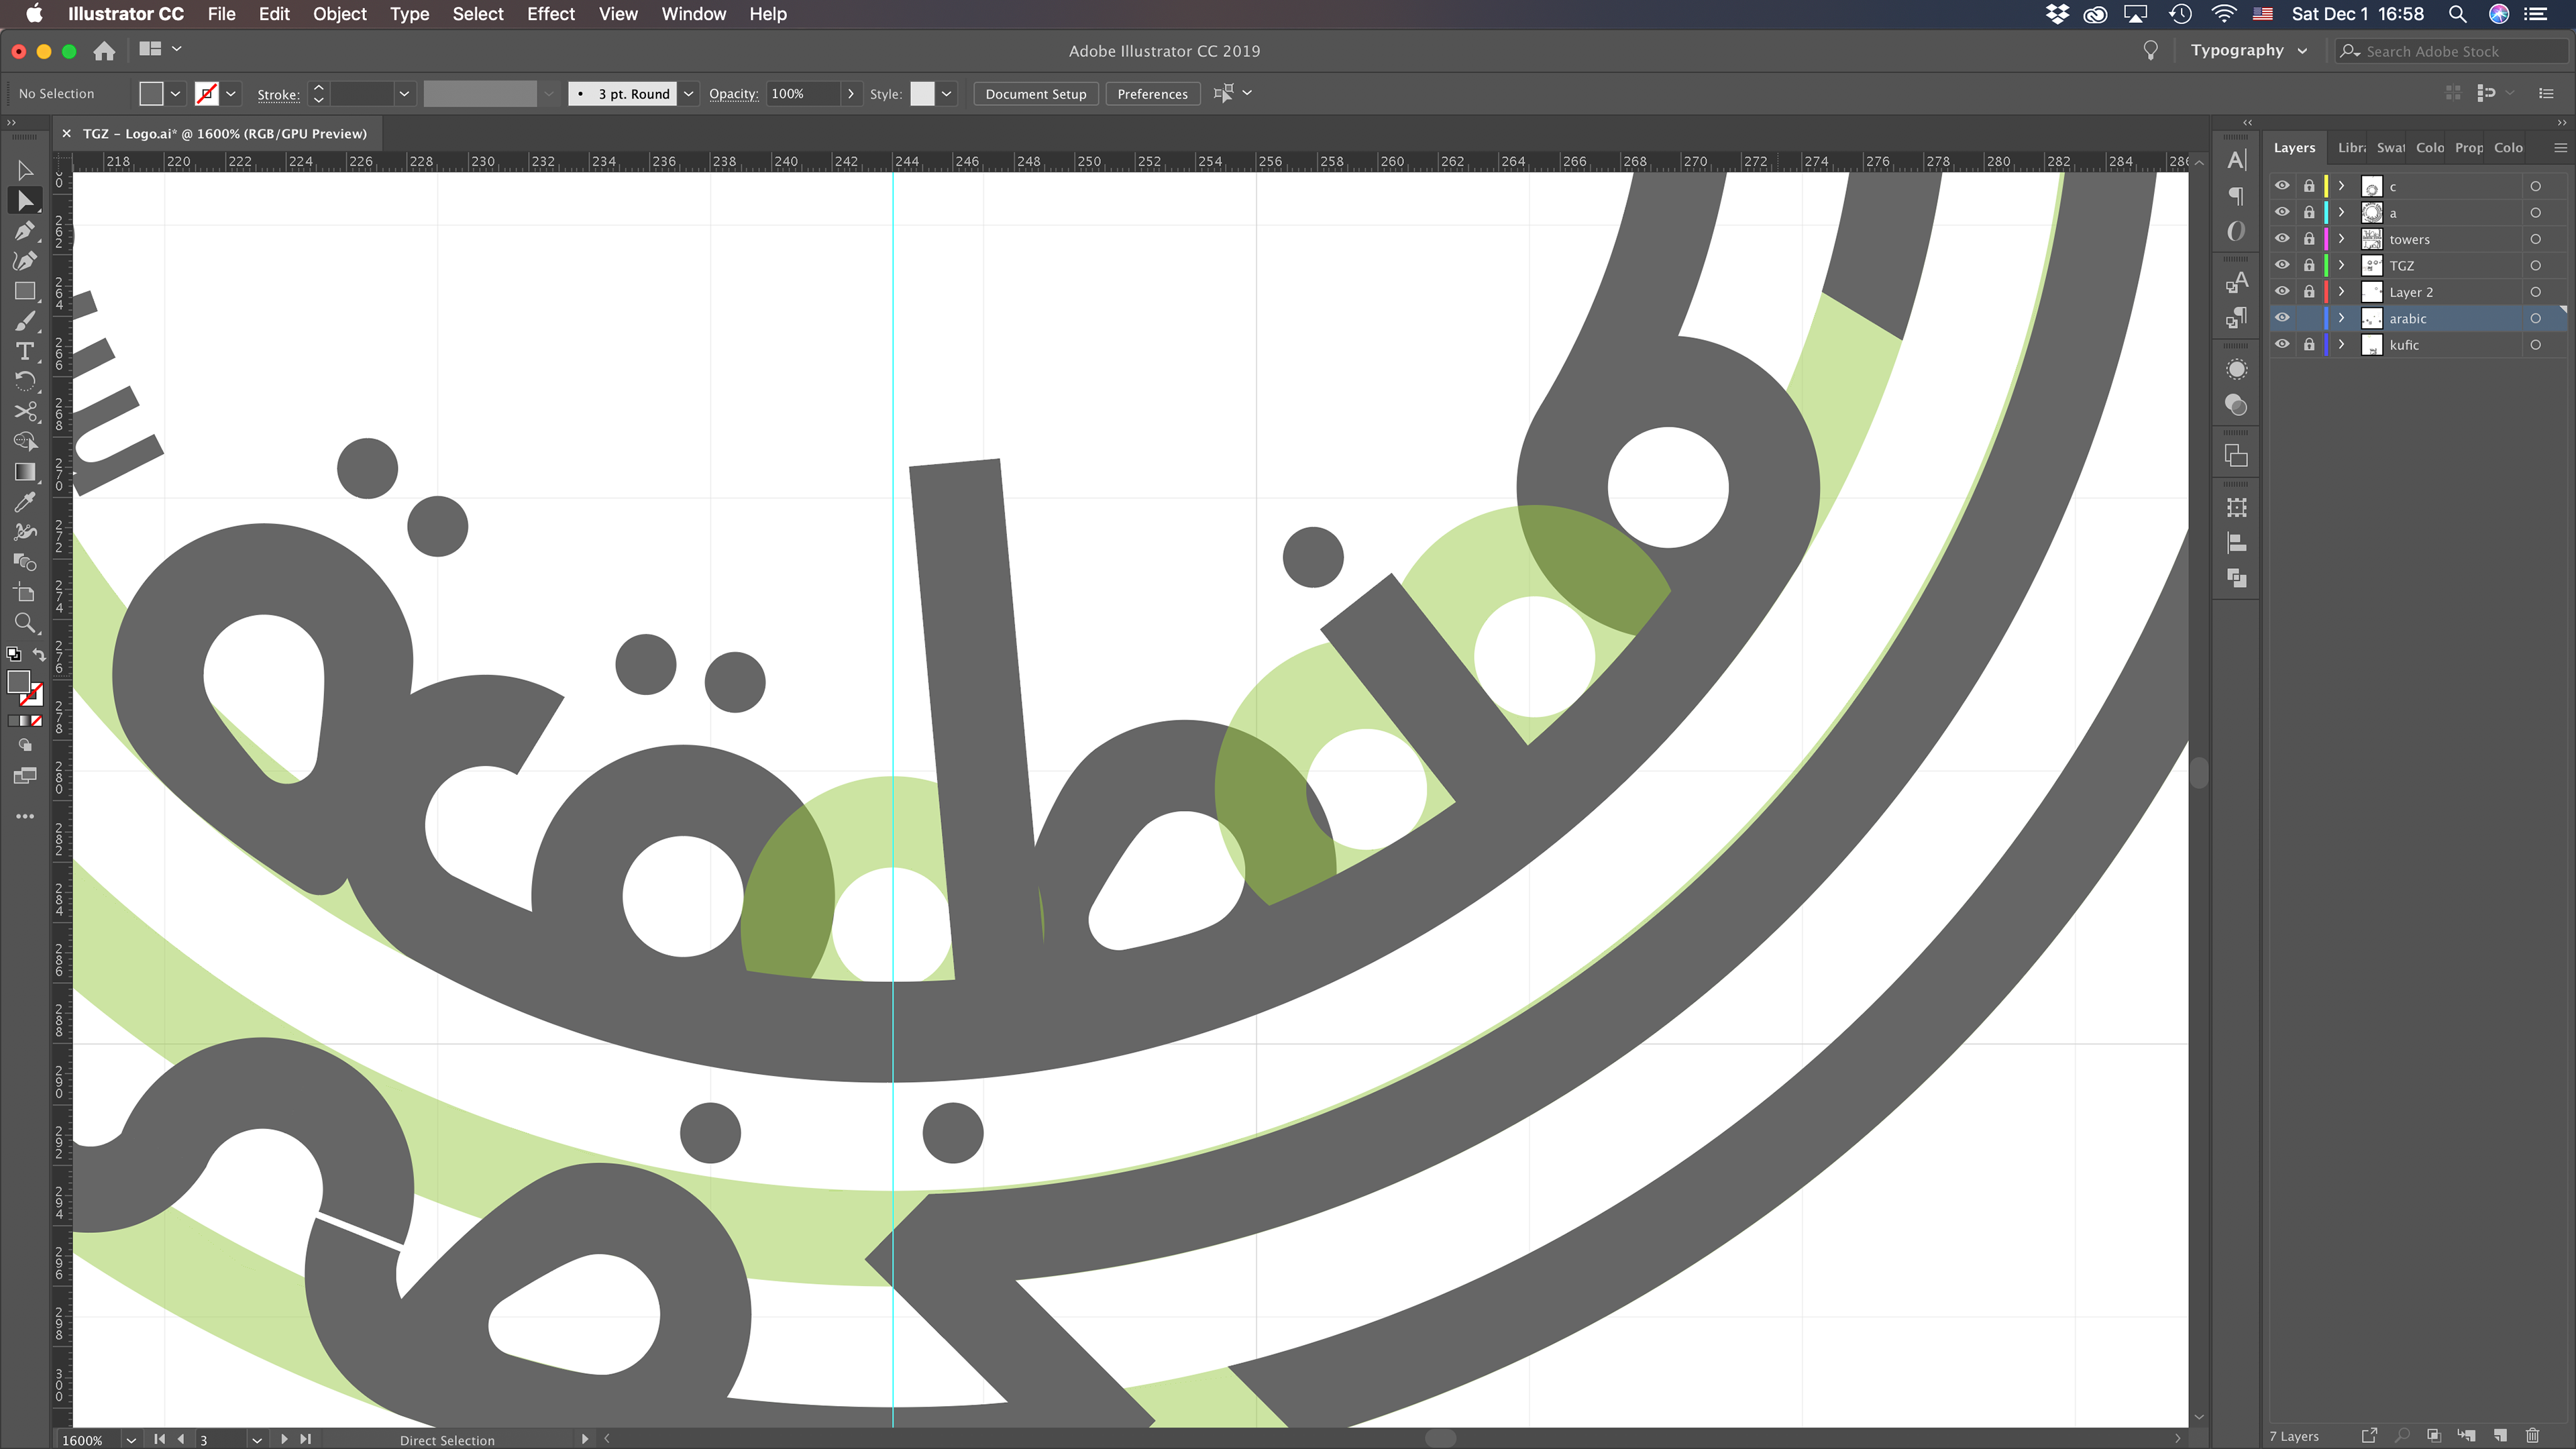This screenshot has height=1449, width=2576.
Task: Hide the TGZ layer
Action: pos(2282,265)
